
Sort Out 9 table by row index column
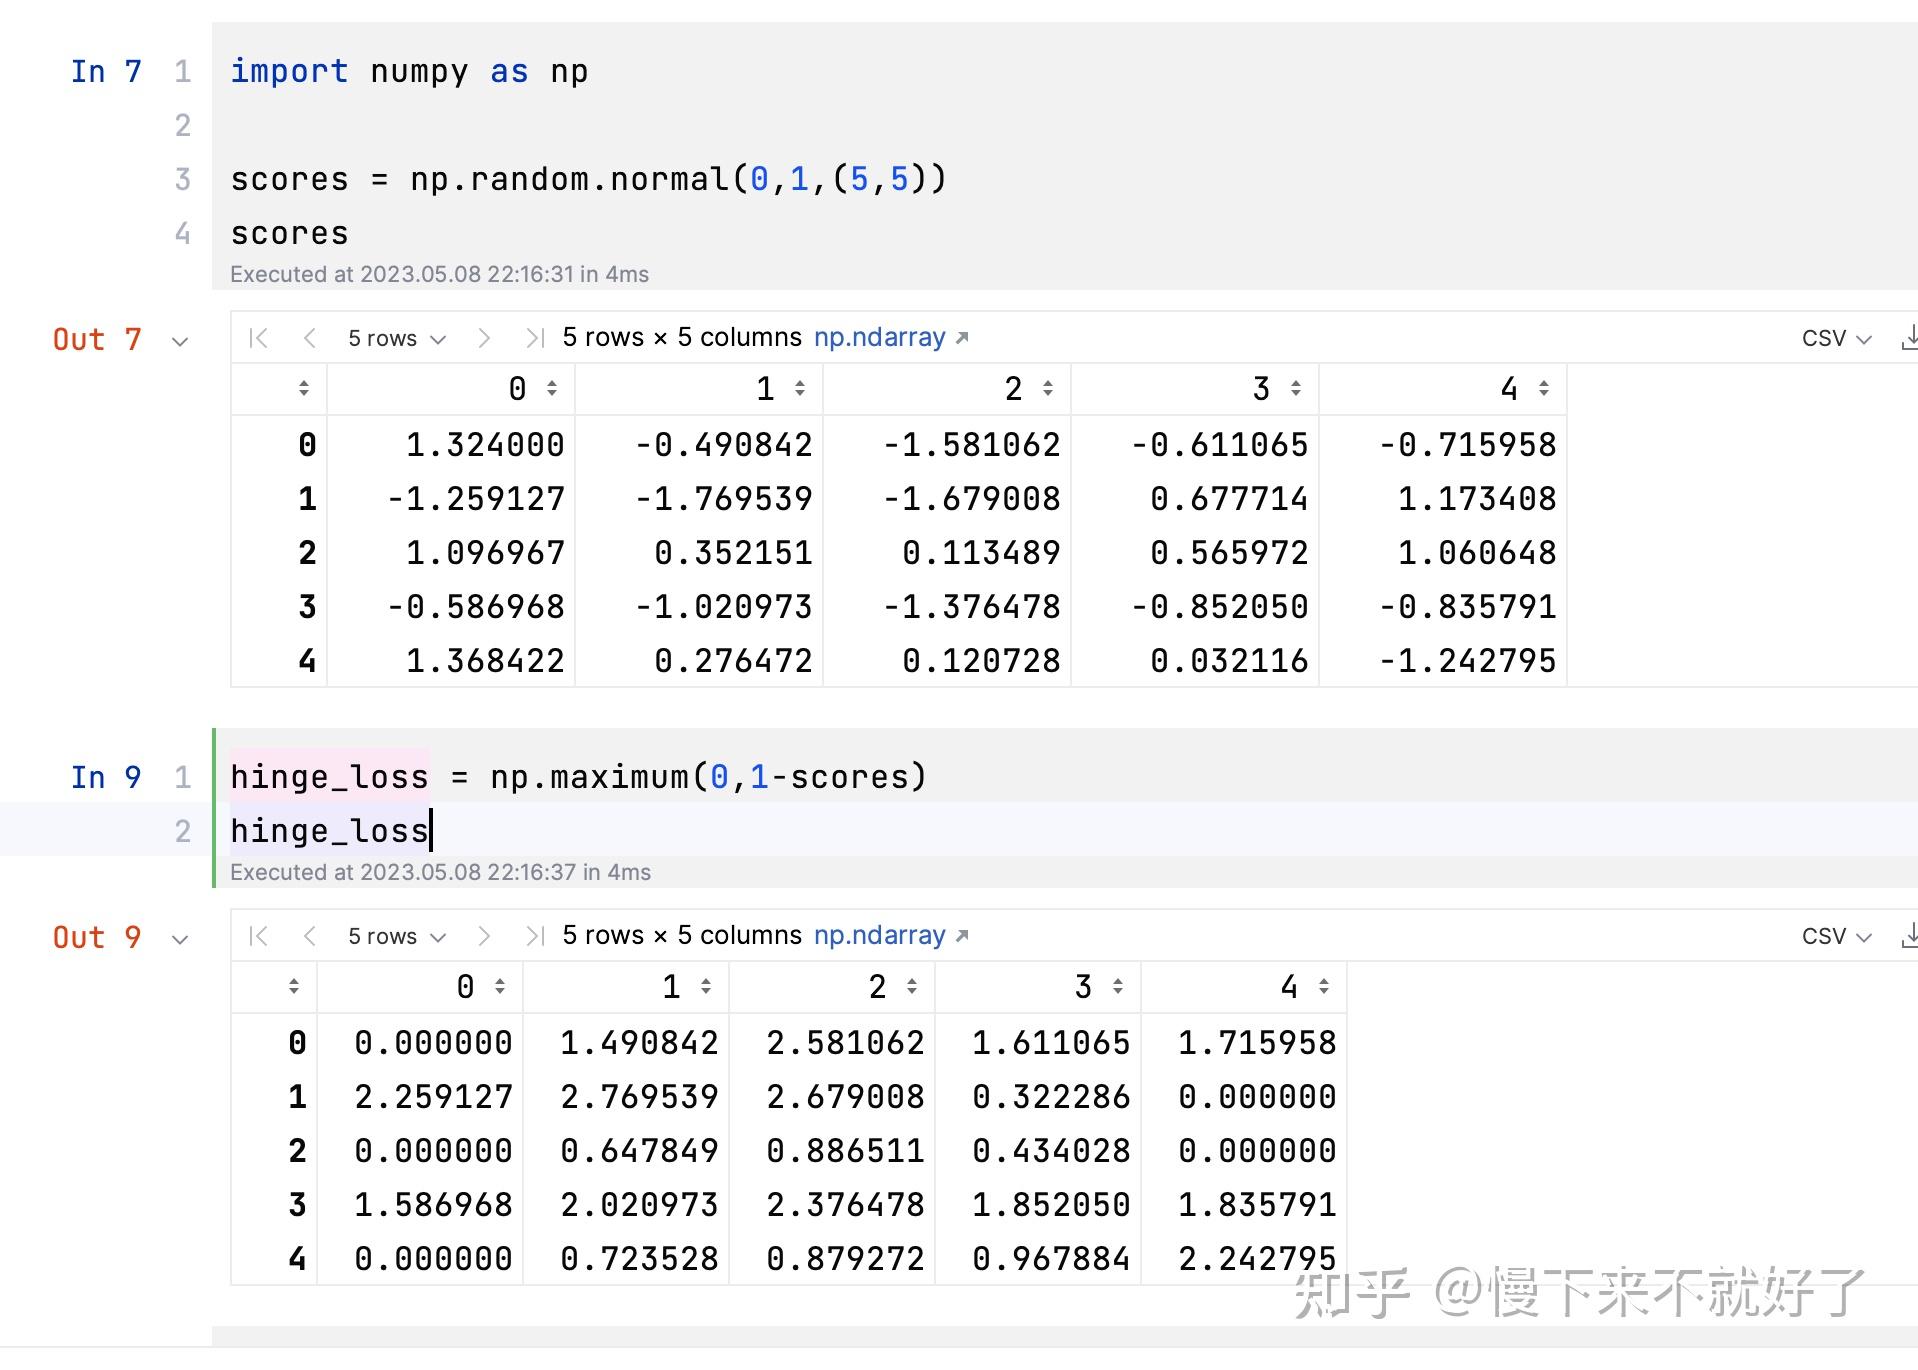295,987
